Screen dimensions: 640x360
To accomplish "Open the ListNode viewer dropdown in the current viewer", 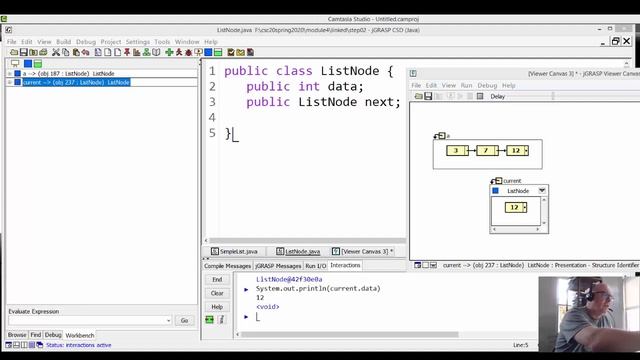I will (x=542, y=191).
